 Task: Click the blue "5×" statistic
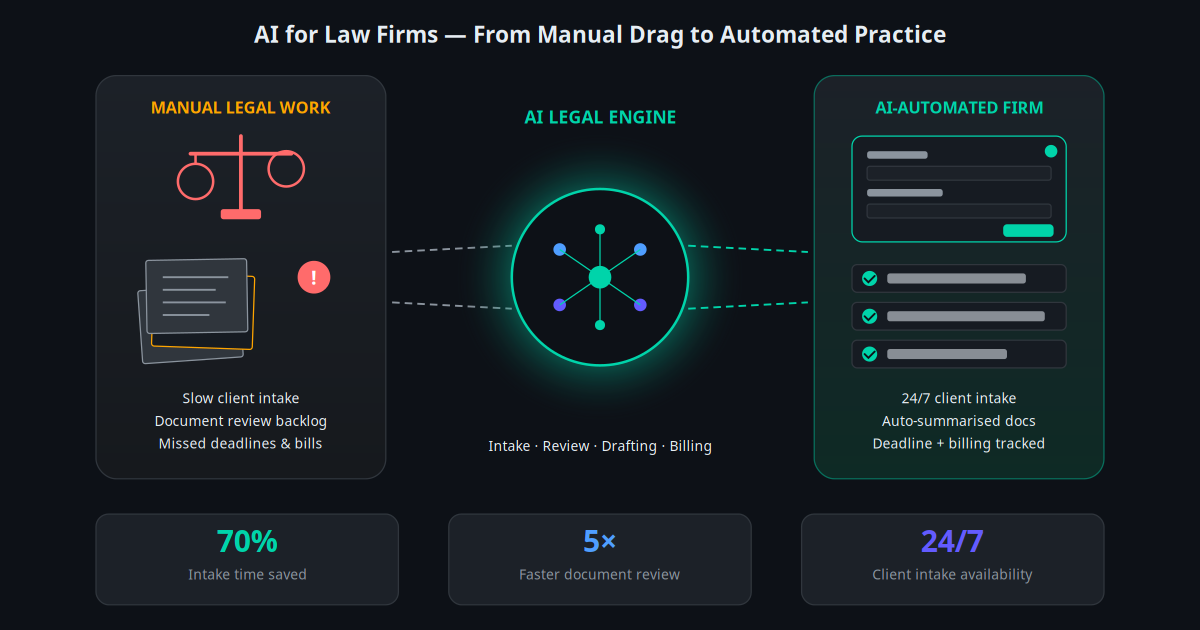click(x=600, y=541)
